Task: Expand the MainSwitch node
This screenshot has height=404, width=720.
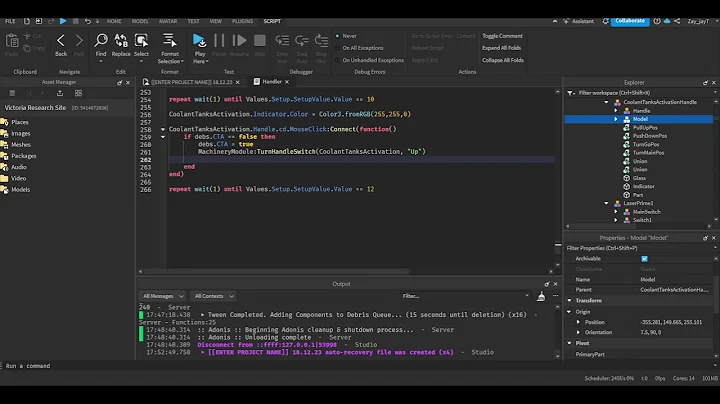Action: click(x=616, y=212)
